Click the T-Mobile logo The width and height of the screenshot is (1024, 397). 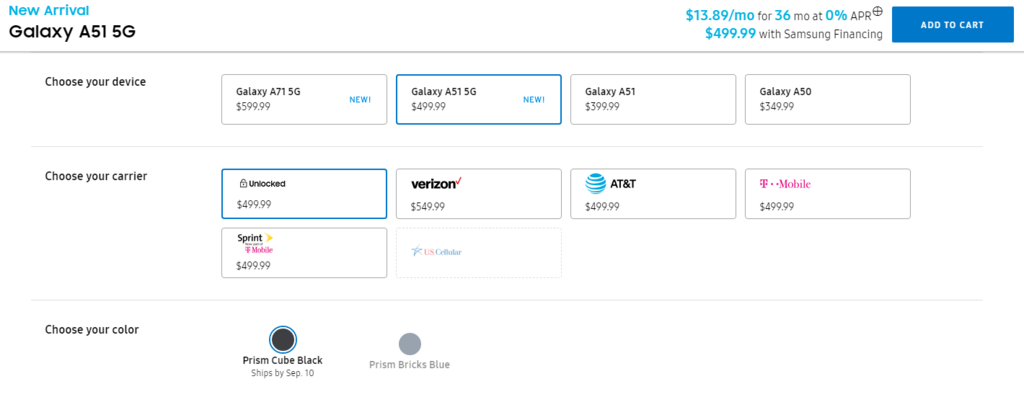[x=785, y=184]
